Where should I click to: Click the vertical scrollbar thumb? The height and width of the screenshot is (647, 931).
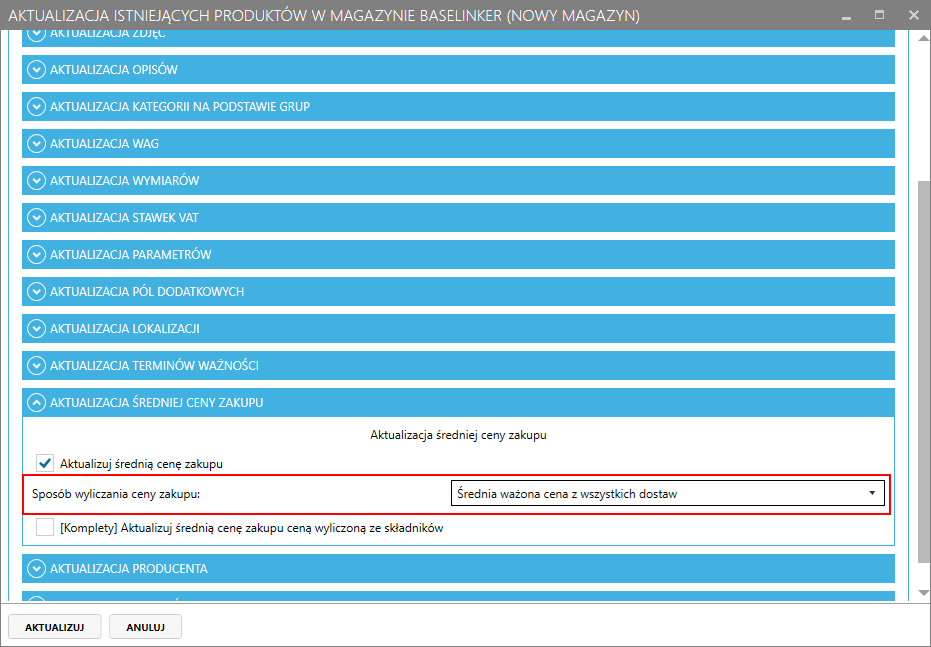click(923, 370)
